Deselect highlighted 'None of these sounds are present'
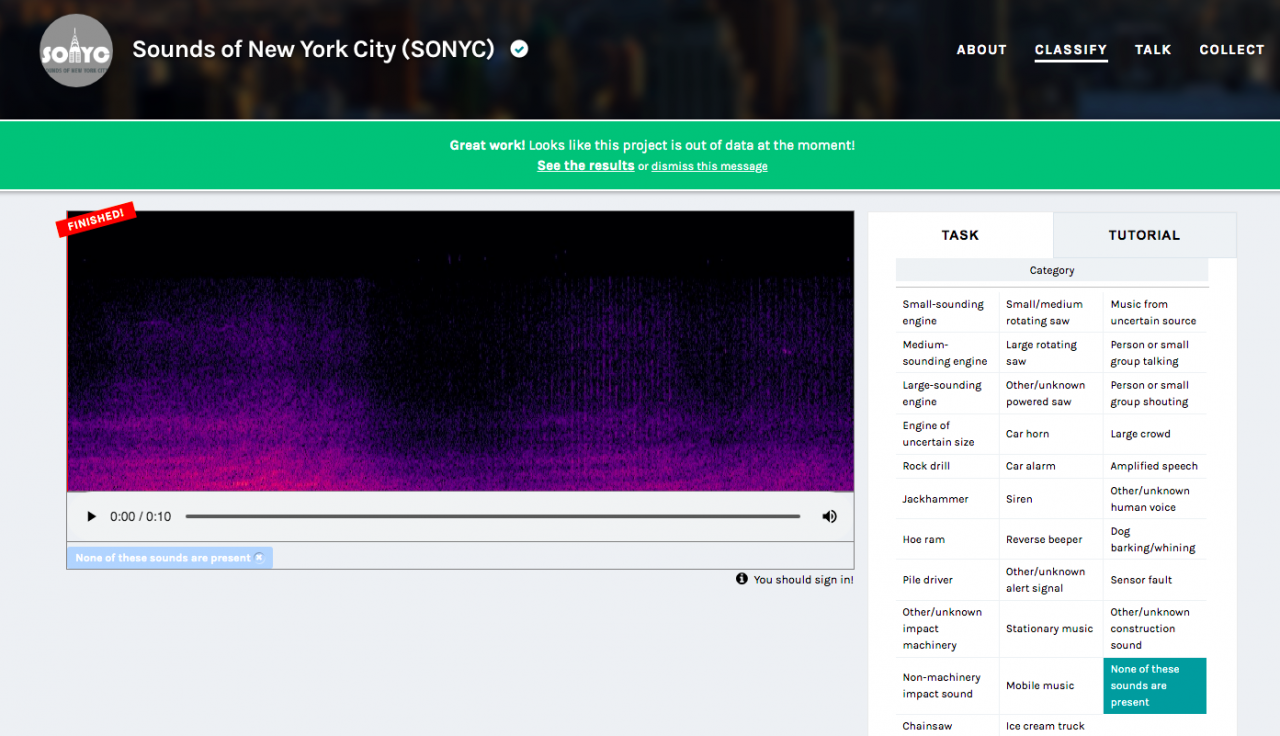Screen dimensions: 1280x736 (1155, 686)
